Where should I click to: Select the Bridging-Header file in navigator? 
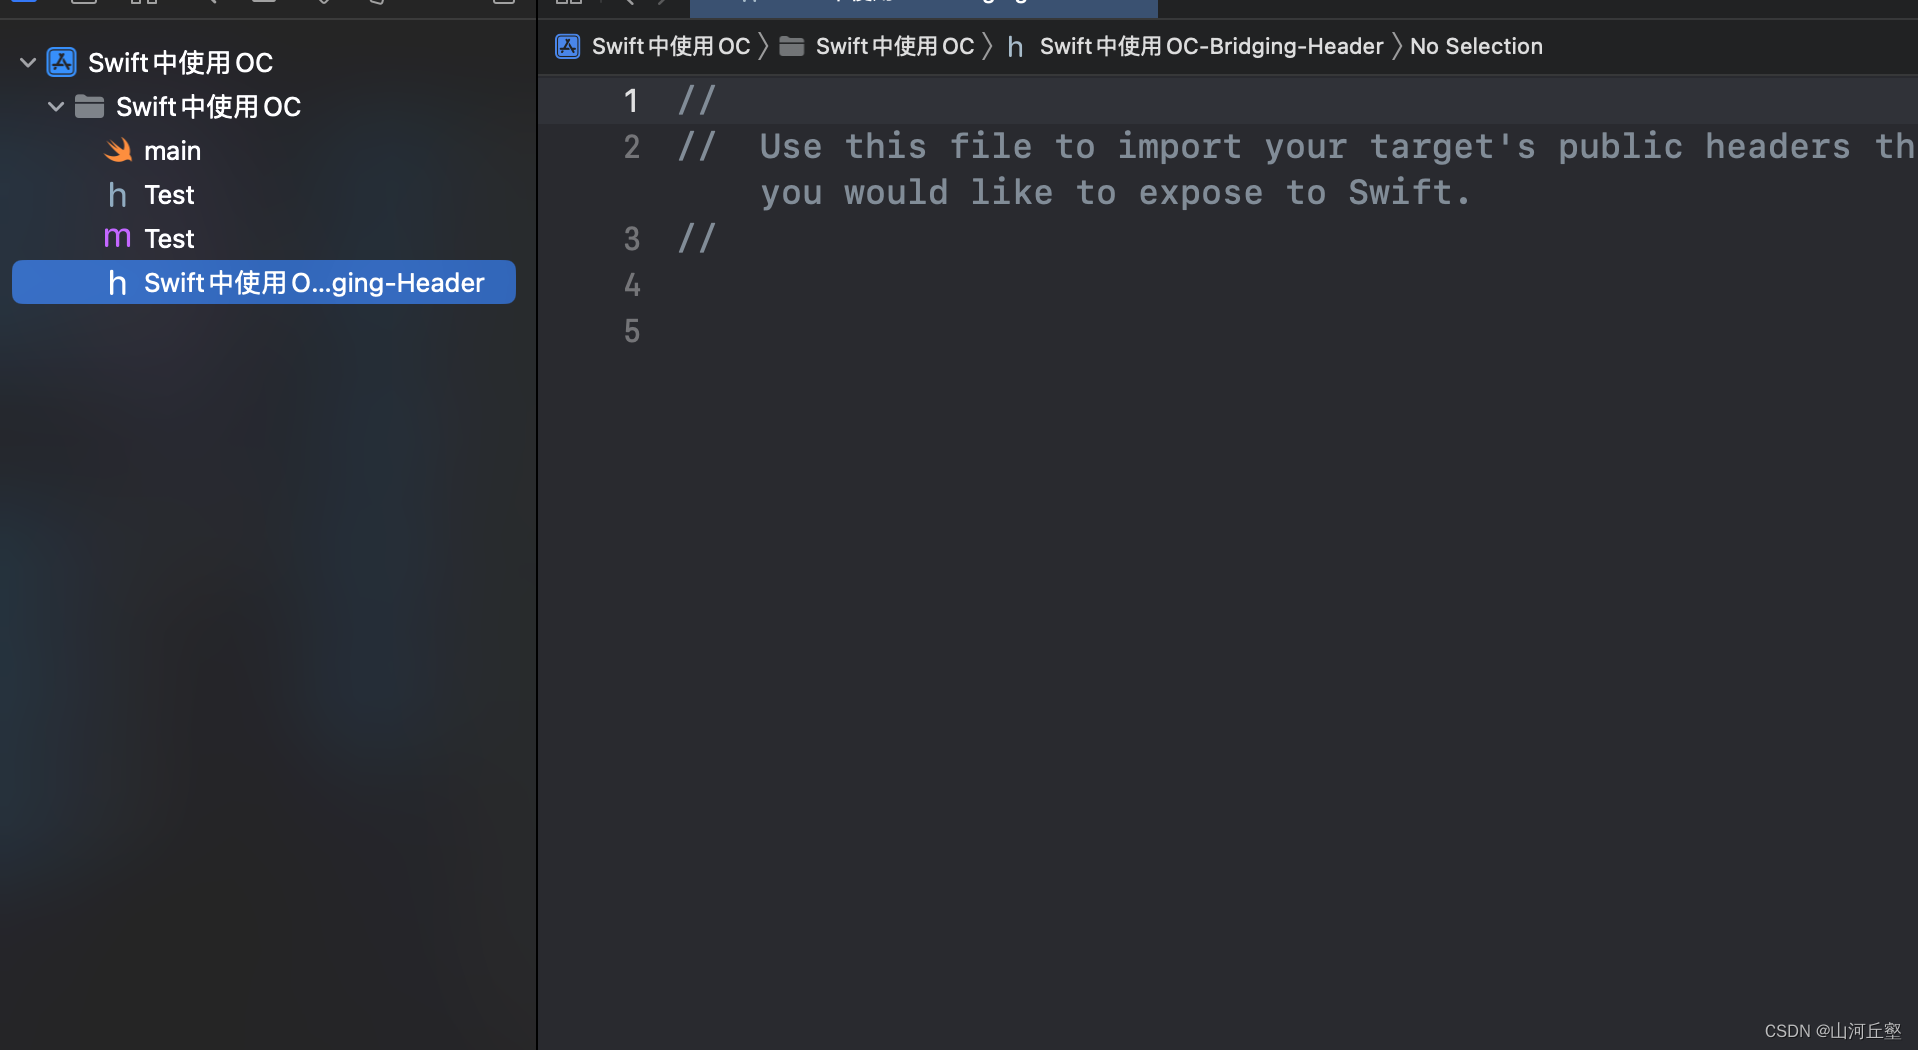[264, 283]
